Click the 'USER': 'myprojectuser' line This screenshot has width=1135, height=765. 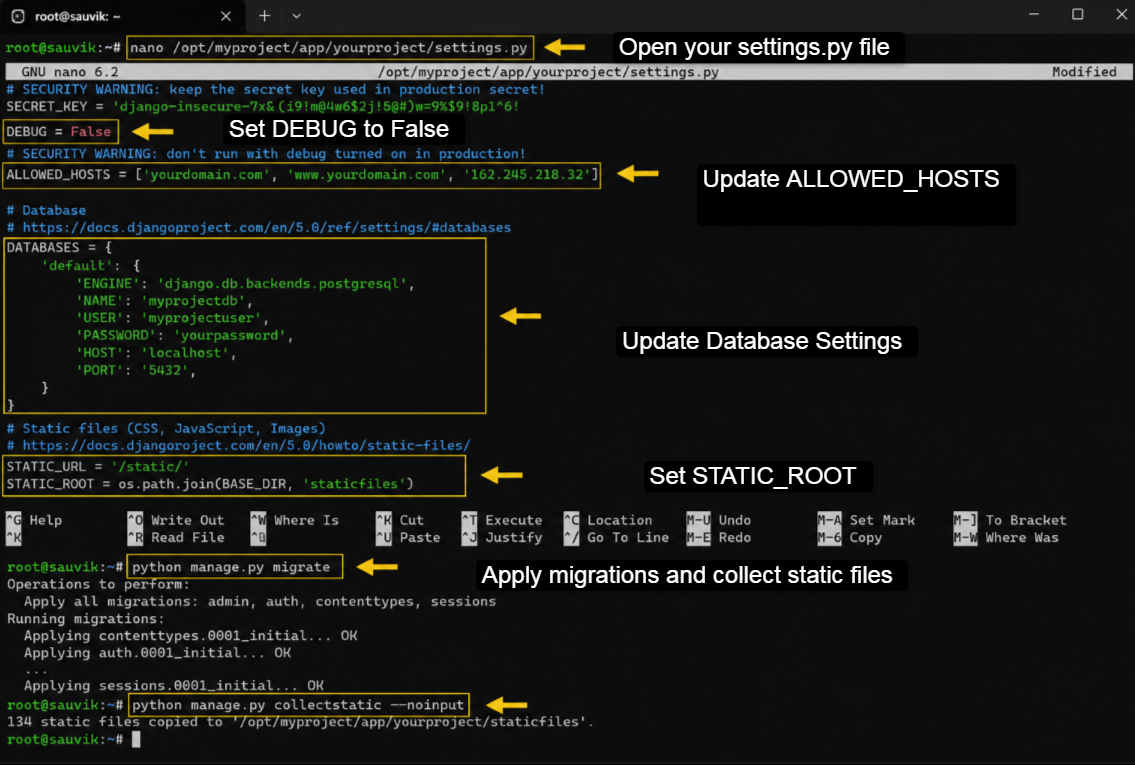click(x=172, y=318)
